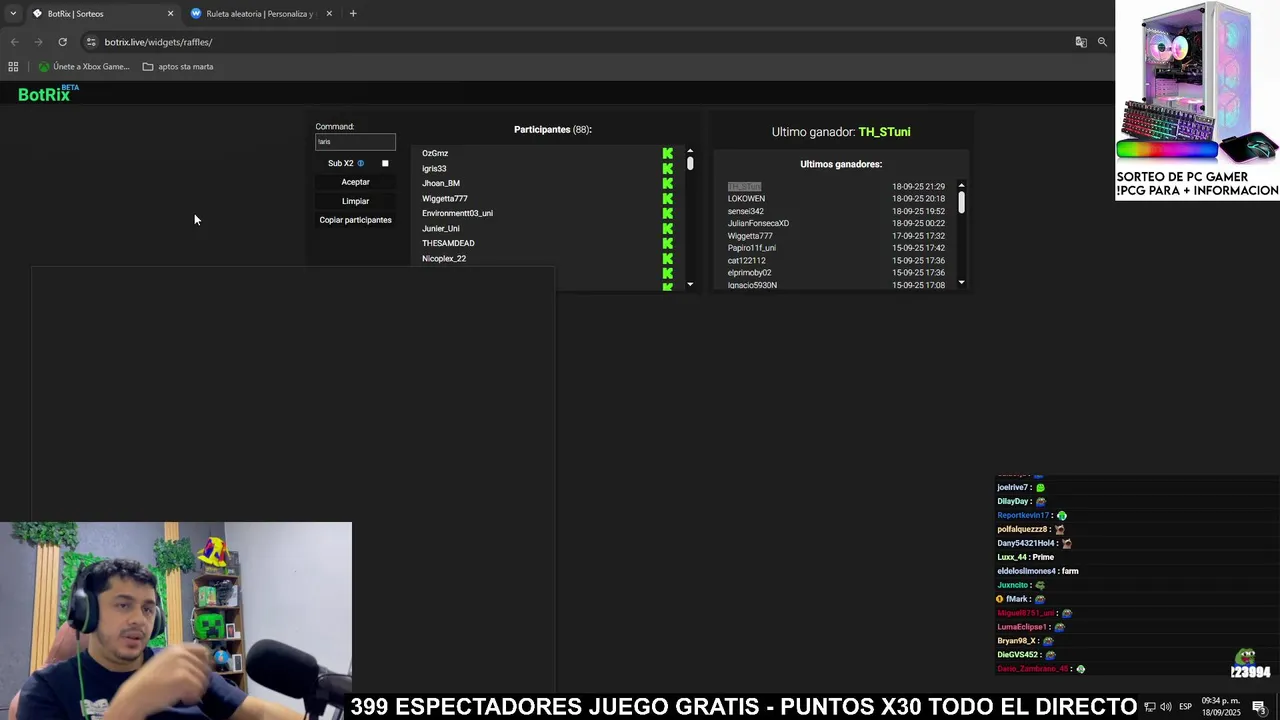Viewport: 1280px width, 720px height.
Task: Click the zoom magnifier in address bar
Action: point(1102,42)
